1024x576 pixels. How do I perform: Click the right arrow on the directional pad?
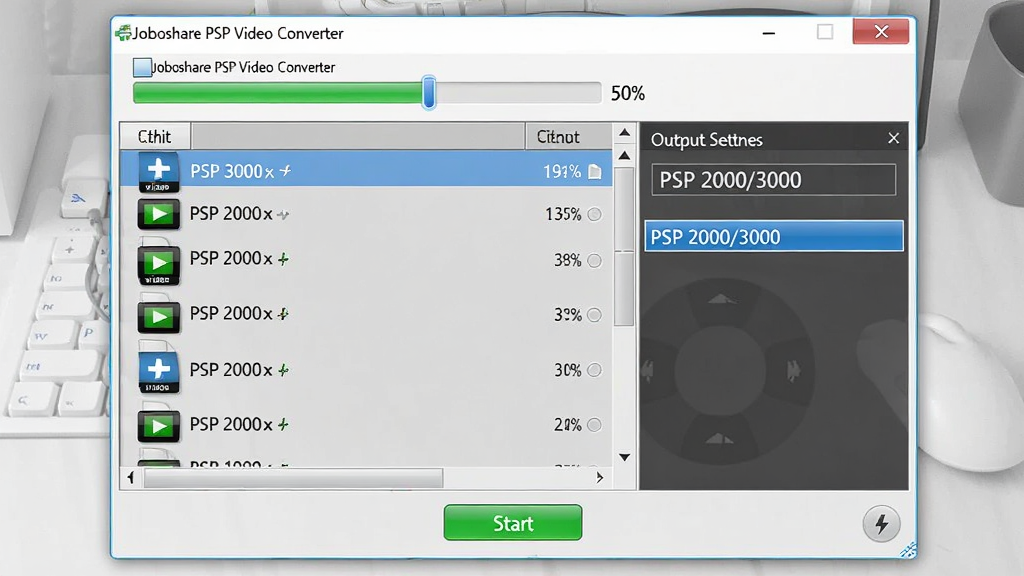click(x=793, y=370)
